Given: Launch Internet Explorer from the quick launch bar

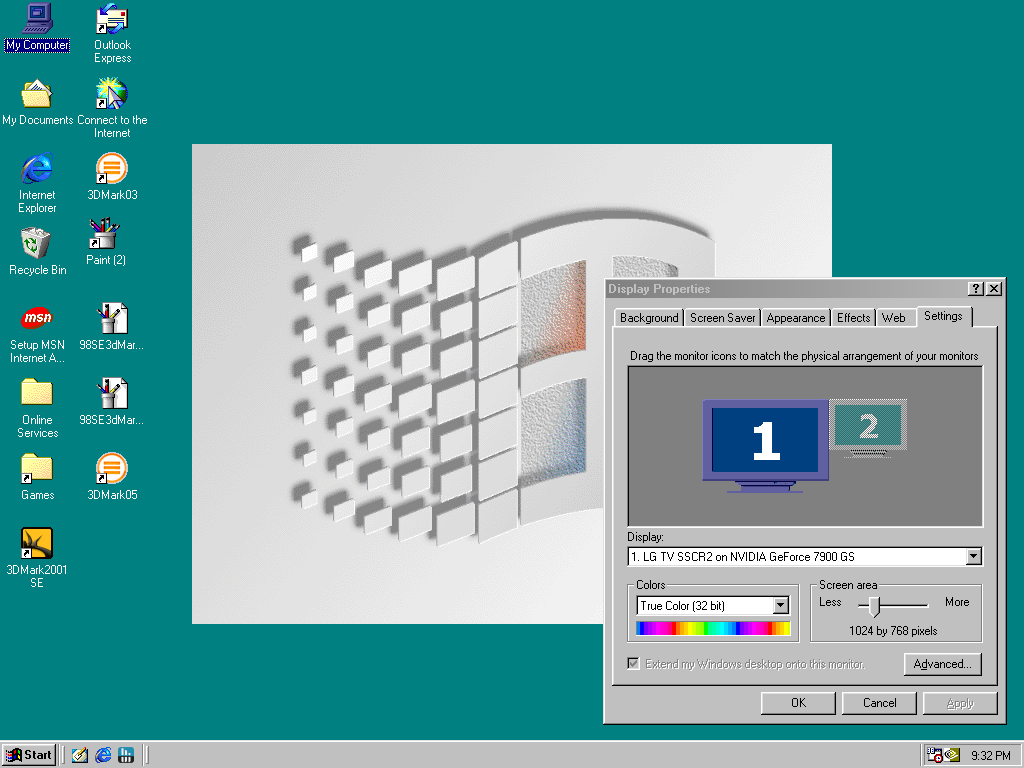Looking at the screenshot, I should 103,756.
